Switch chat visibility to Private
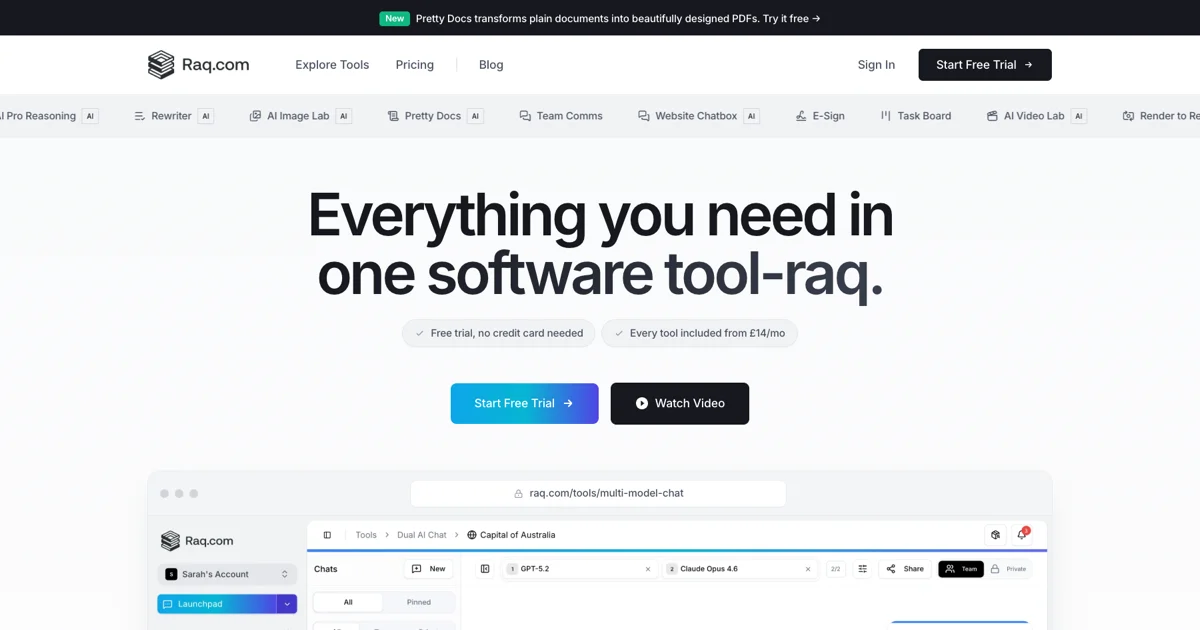 tap(1008, 569)
